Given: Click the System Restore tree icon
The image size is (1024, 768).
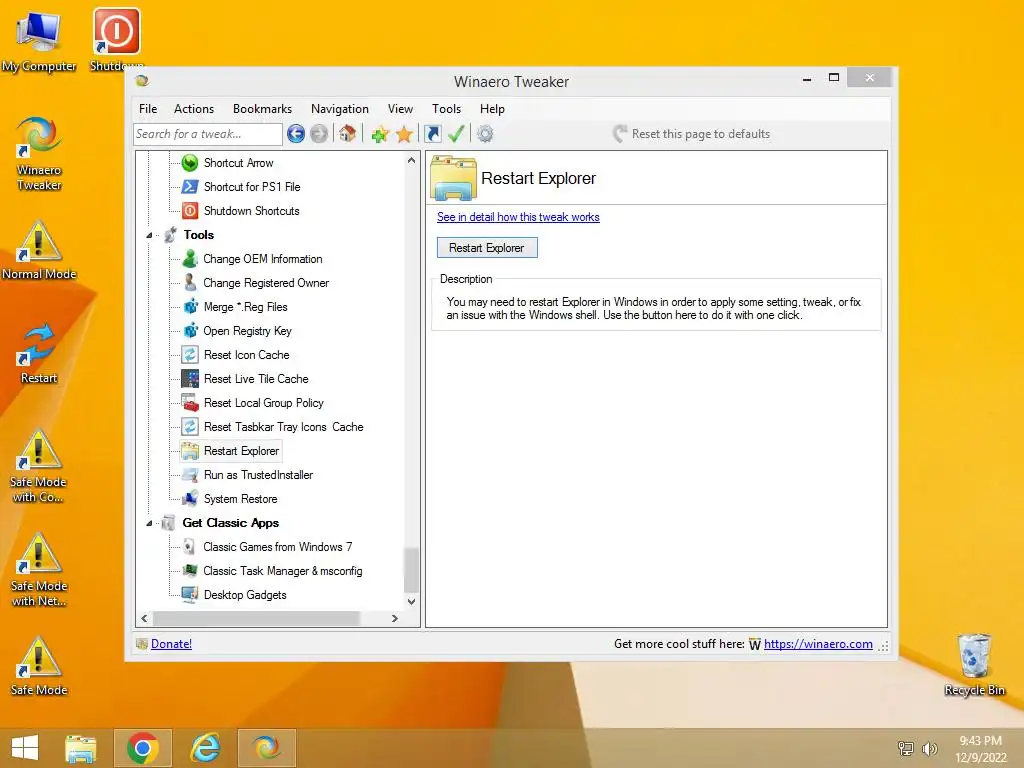Looking at the screenshot, I should 189,499.
